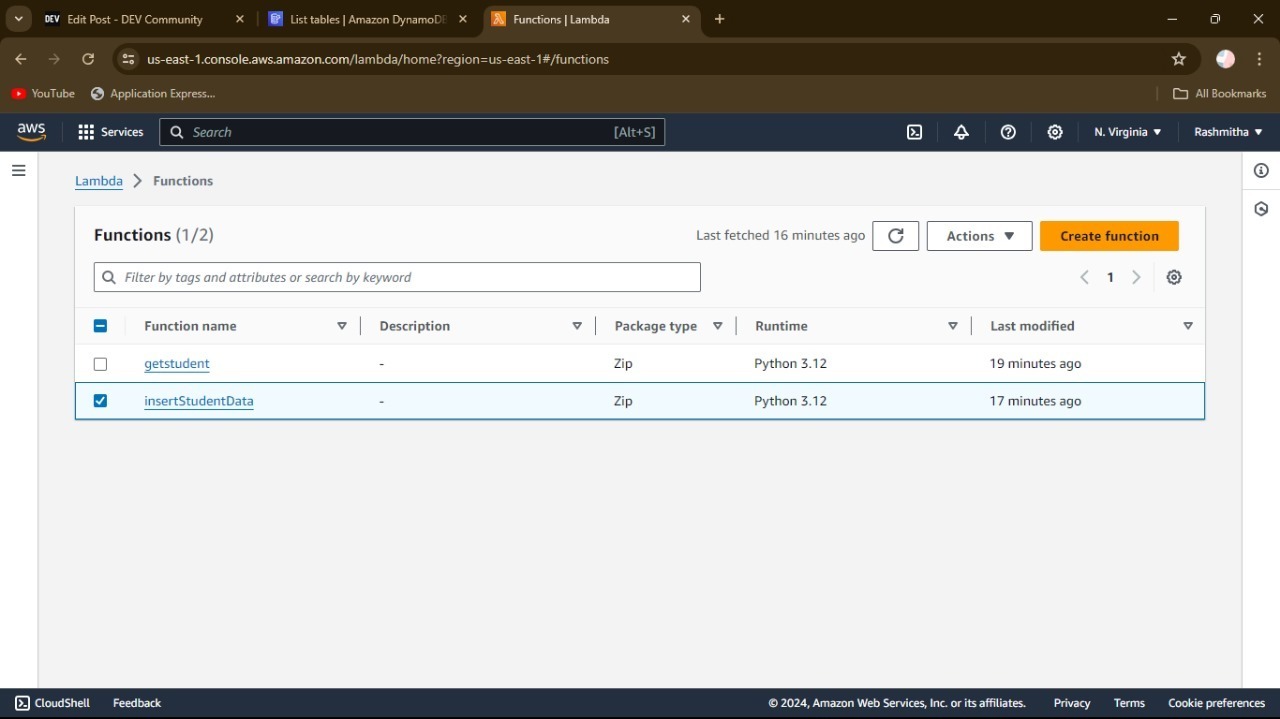Open the YouTube bookmark
This screenshot has width=1280, height=719.
pyautogui.click(x=43, y=93)
